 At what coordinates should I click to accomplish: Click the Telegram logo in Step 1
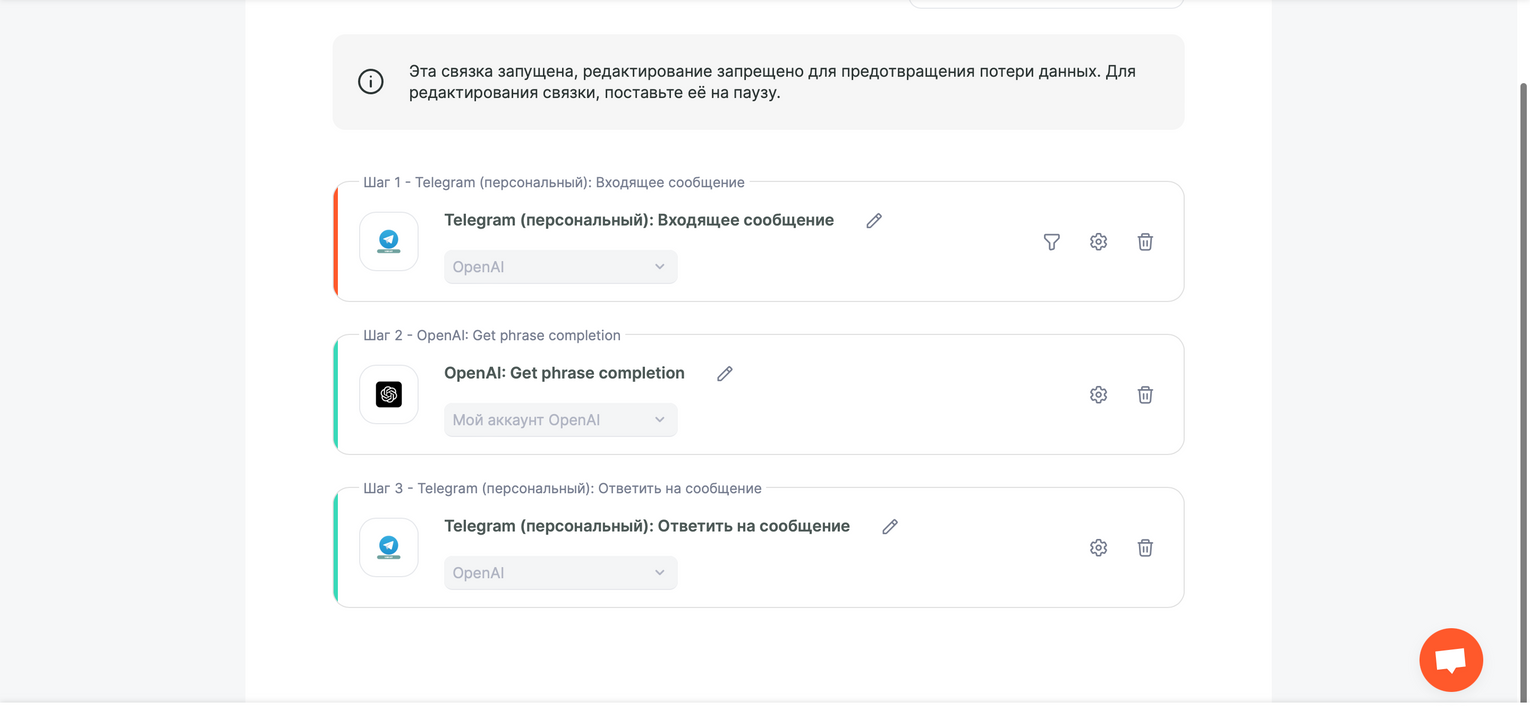(389, 241)
